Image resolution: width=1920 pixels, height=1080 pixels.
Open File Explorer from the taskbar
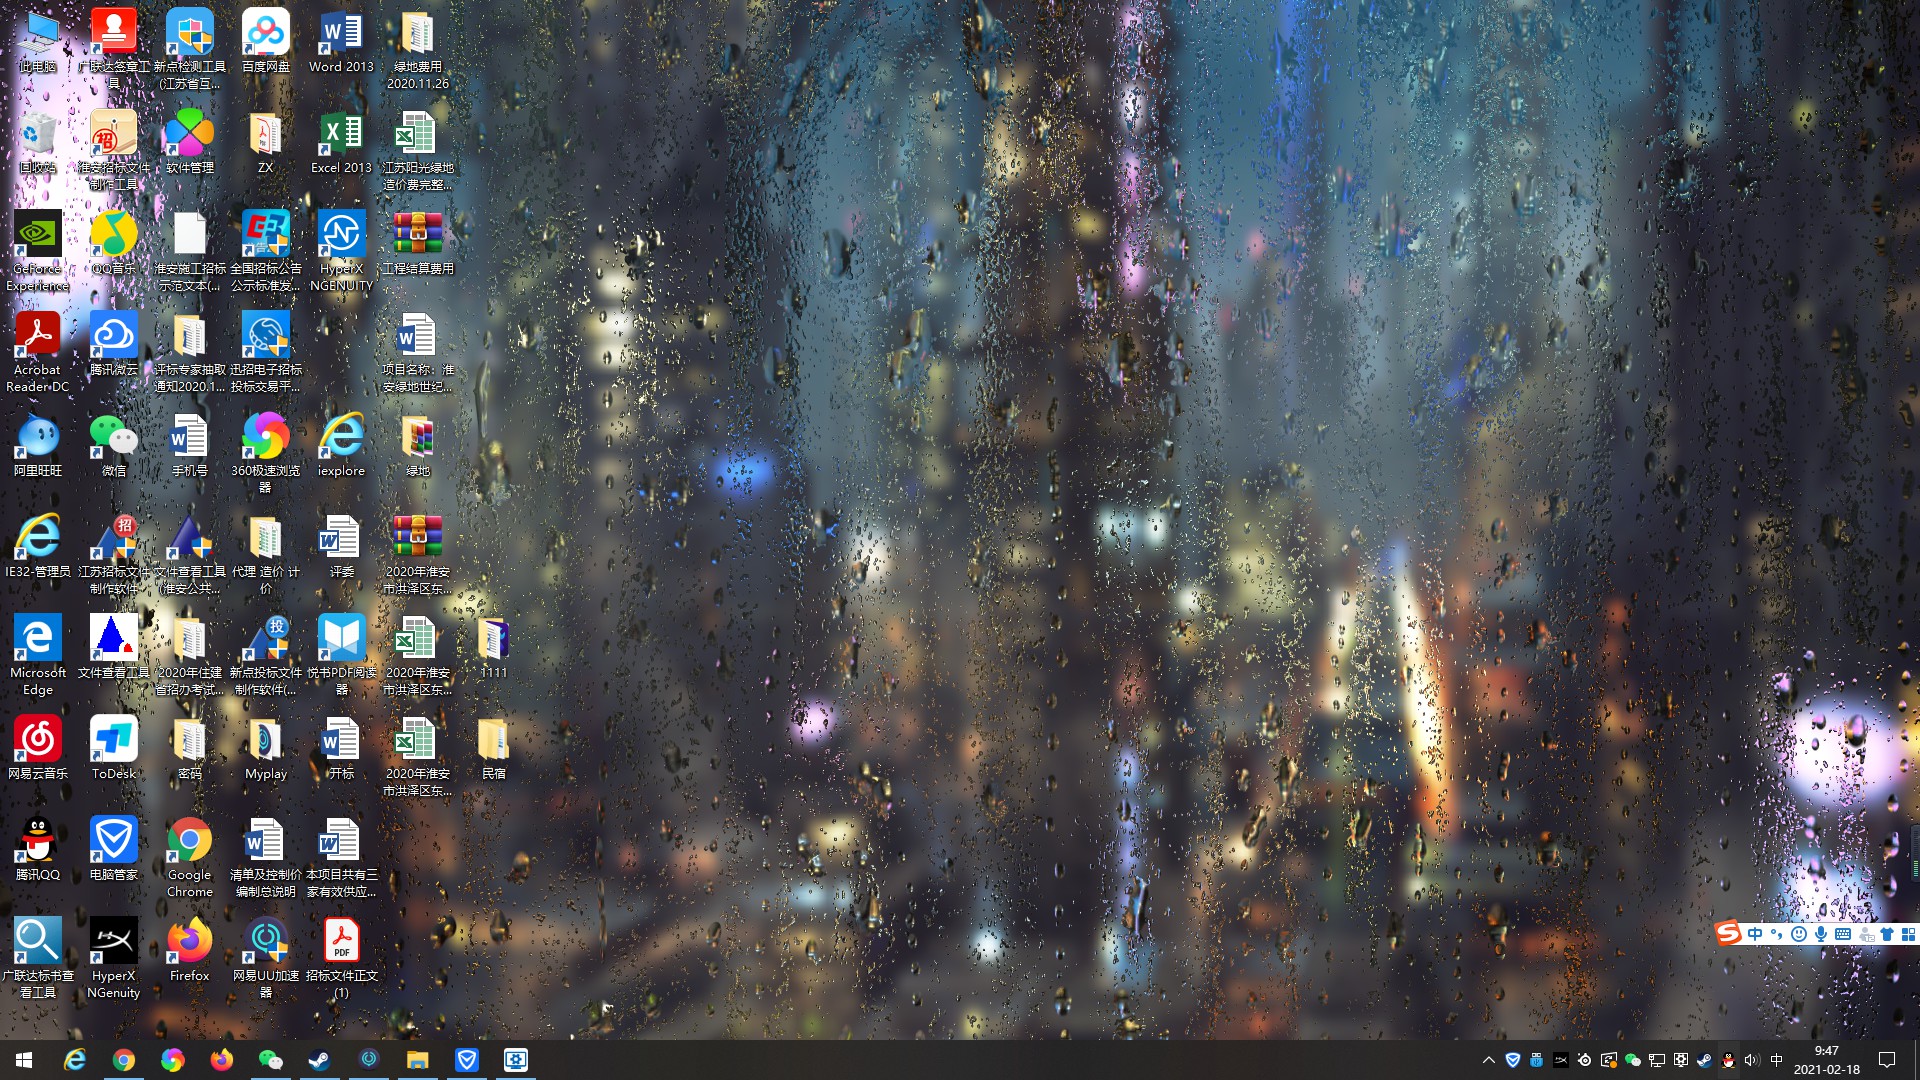[417, 1060]
